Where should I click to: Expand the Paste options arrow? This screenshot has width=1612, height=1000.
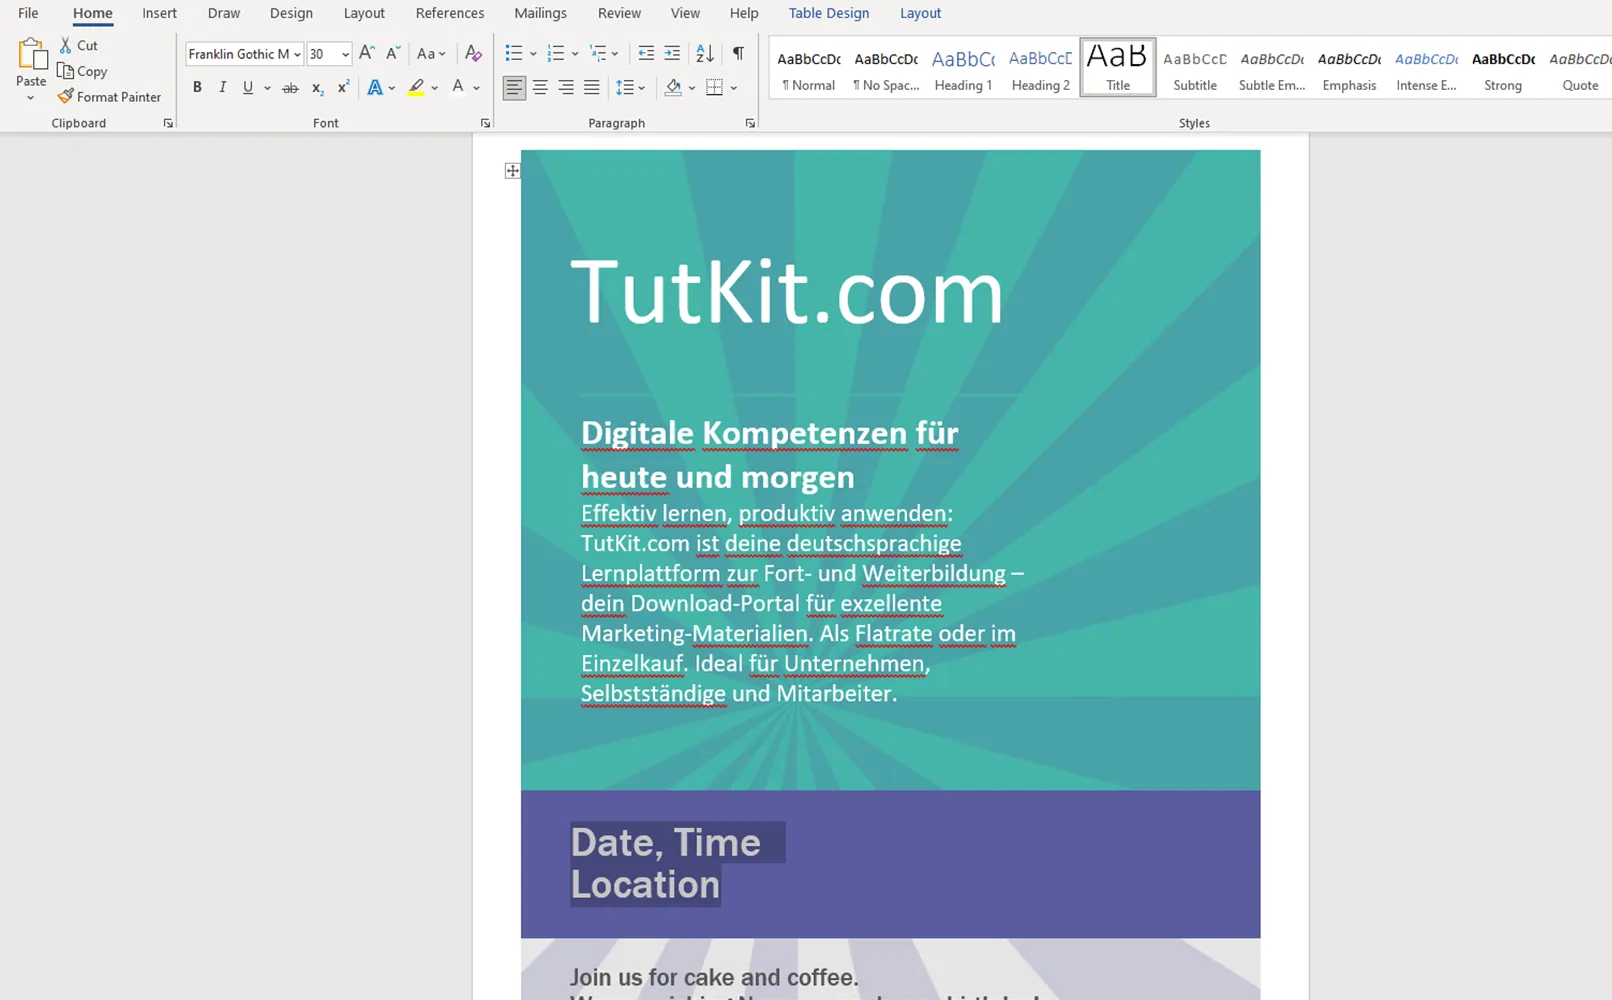point(31,98)
